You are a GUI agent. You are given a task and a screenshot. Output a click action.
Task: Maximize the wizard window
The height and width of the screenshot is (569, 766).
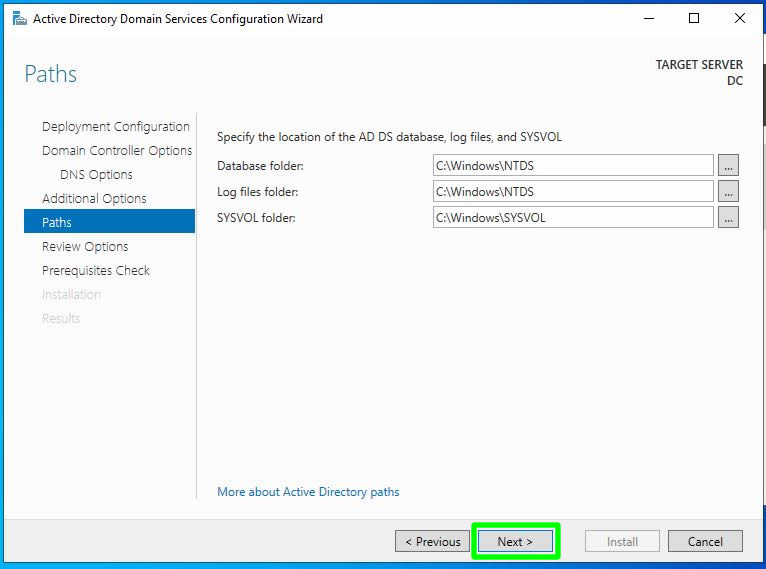694,18
